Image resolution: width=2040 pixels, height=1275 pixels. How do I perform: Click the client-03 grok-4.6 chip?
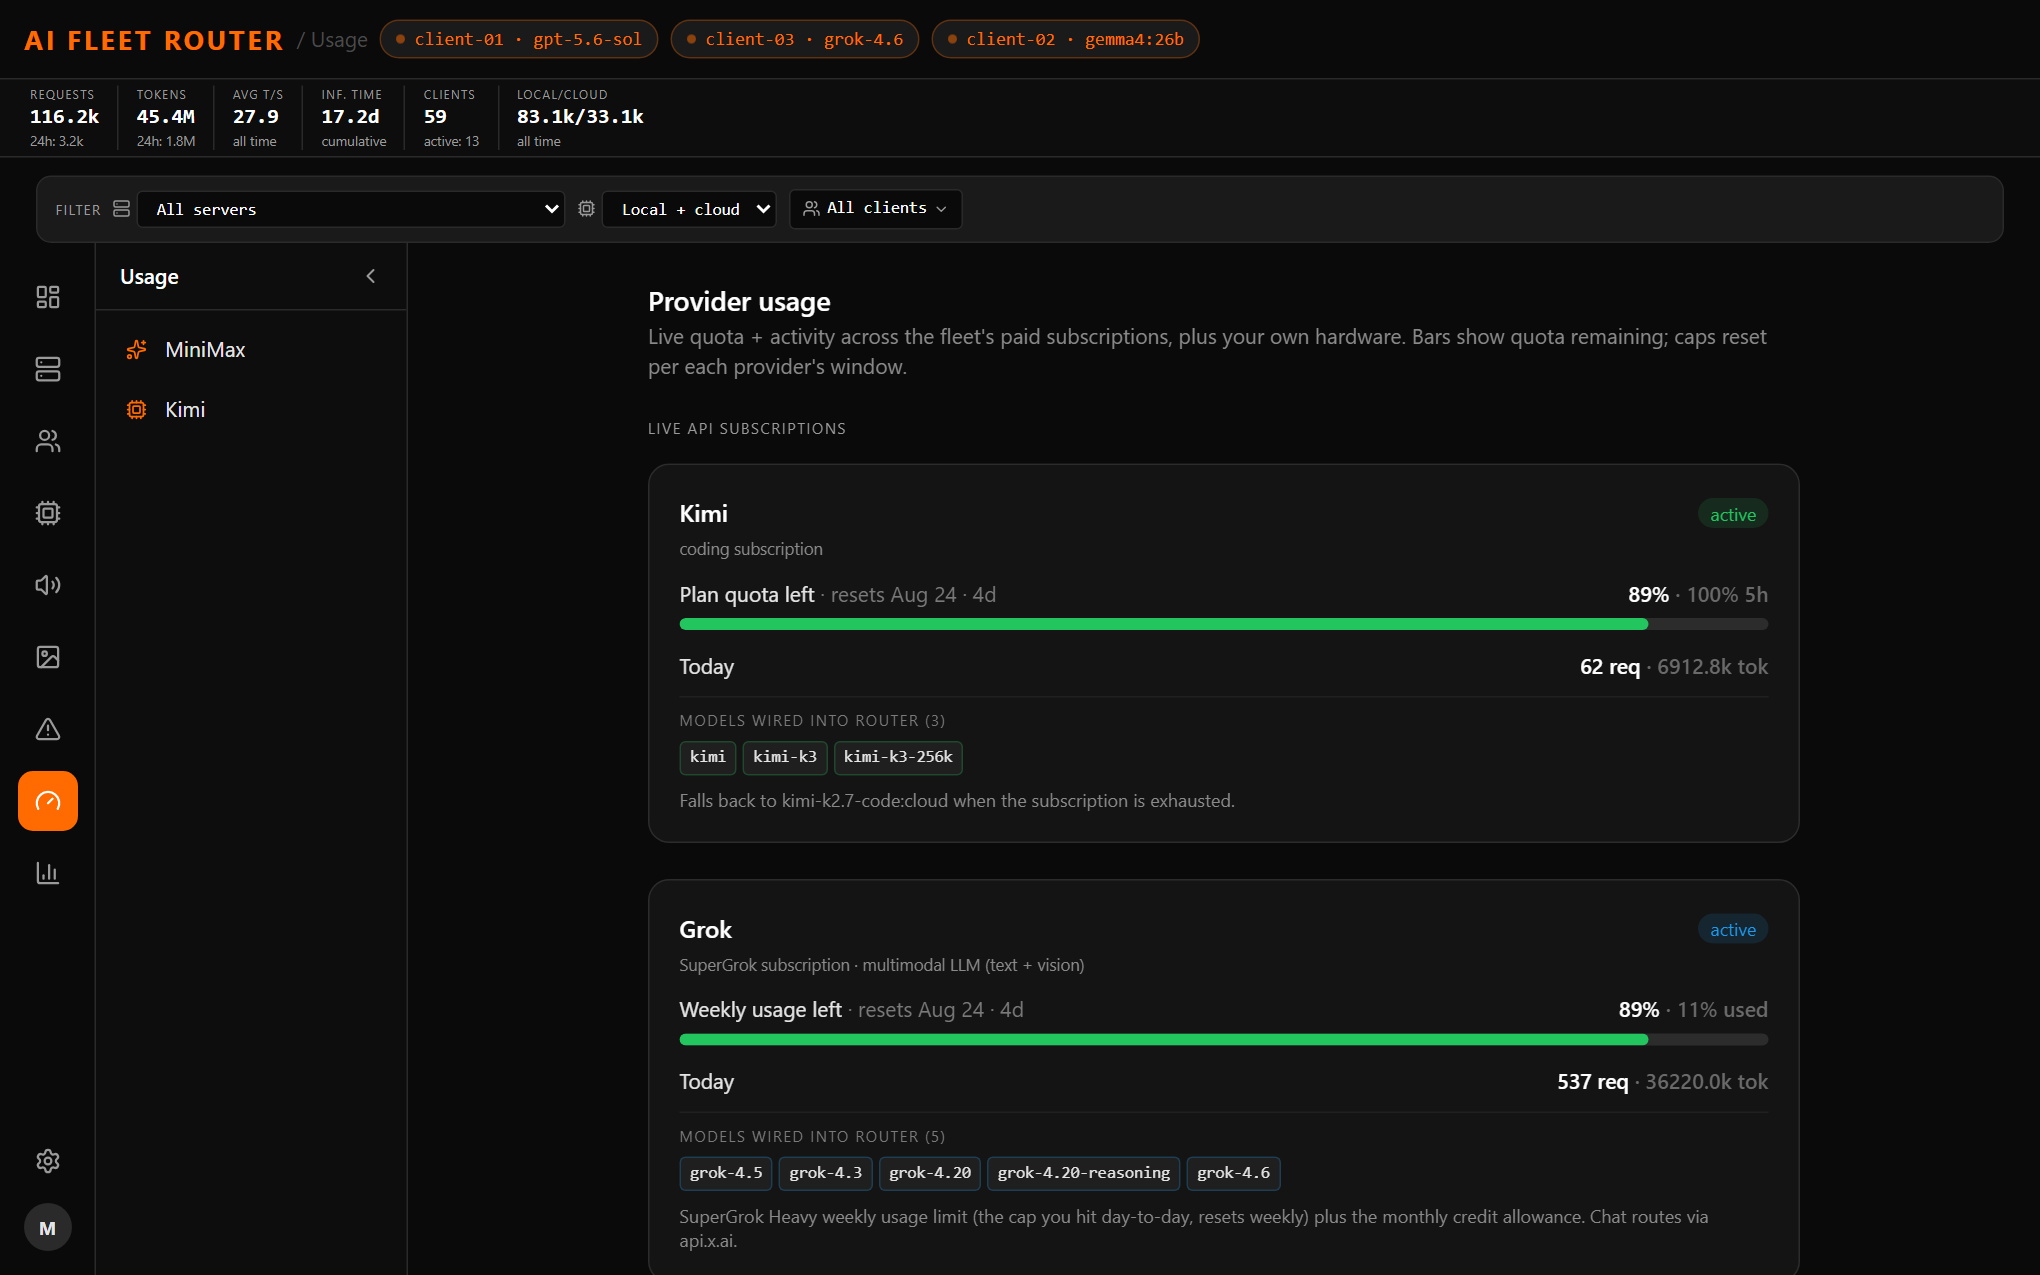[x=795, y=39]
